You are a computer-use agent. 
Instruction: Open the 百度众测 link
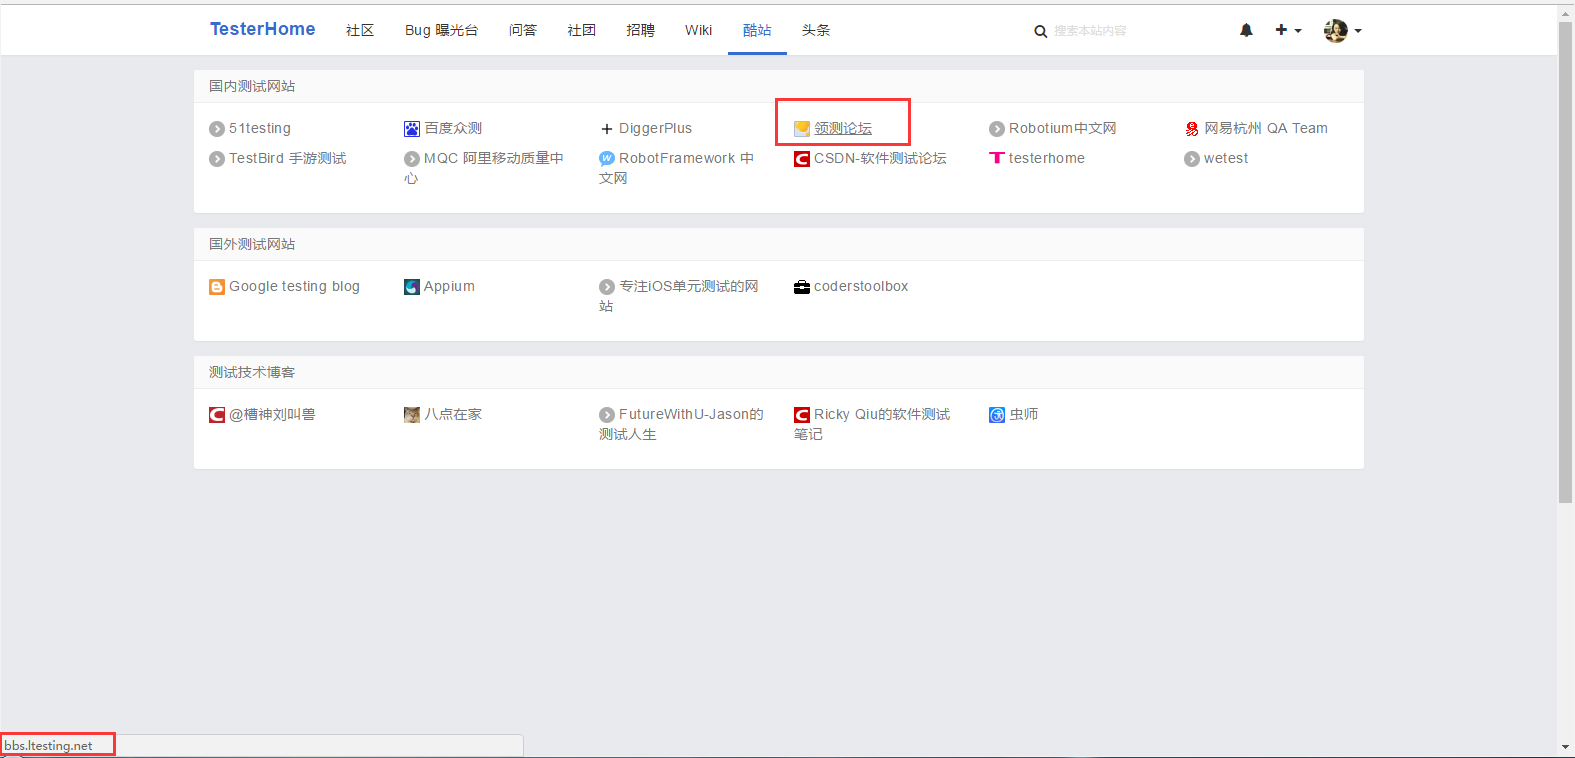click(453, 128)
